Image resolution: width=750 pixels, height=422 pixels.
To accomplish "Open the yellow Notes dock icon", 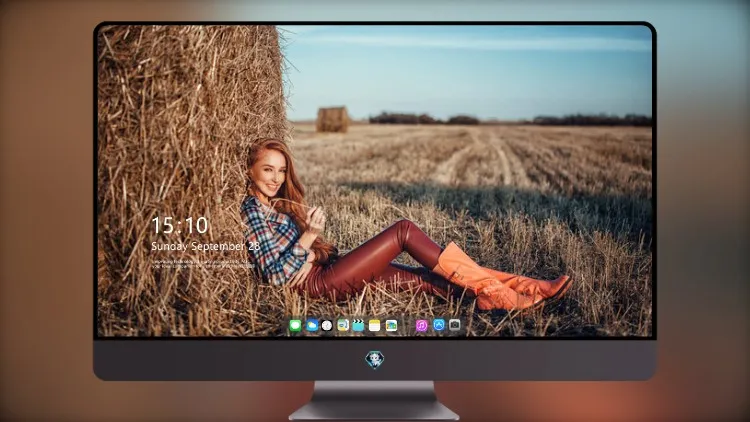I will click(x=375, y=326).
